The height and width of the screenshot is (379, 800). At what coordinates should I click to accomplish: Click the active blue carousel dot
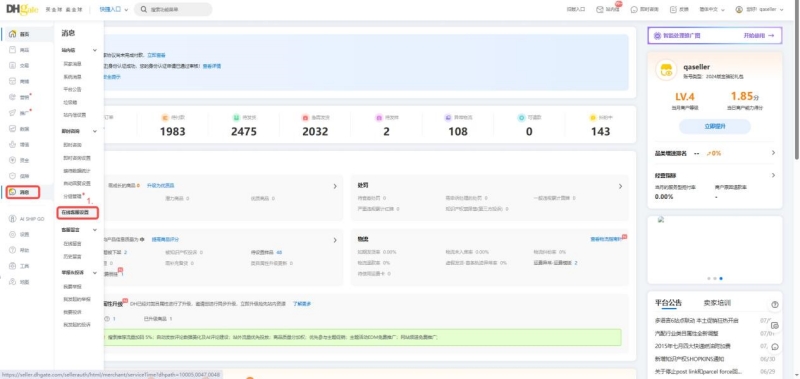click(x=721, y=279)
